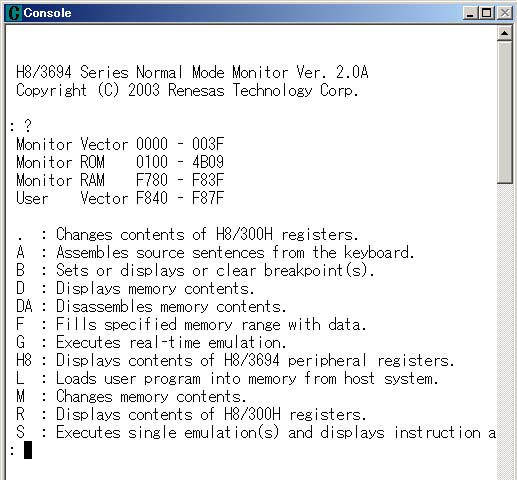Click the scrollbar up arrow
Viewport: 517px width, 480px height.
coord(504,33)
